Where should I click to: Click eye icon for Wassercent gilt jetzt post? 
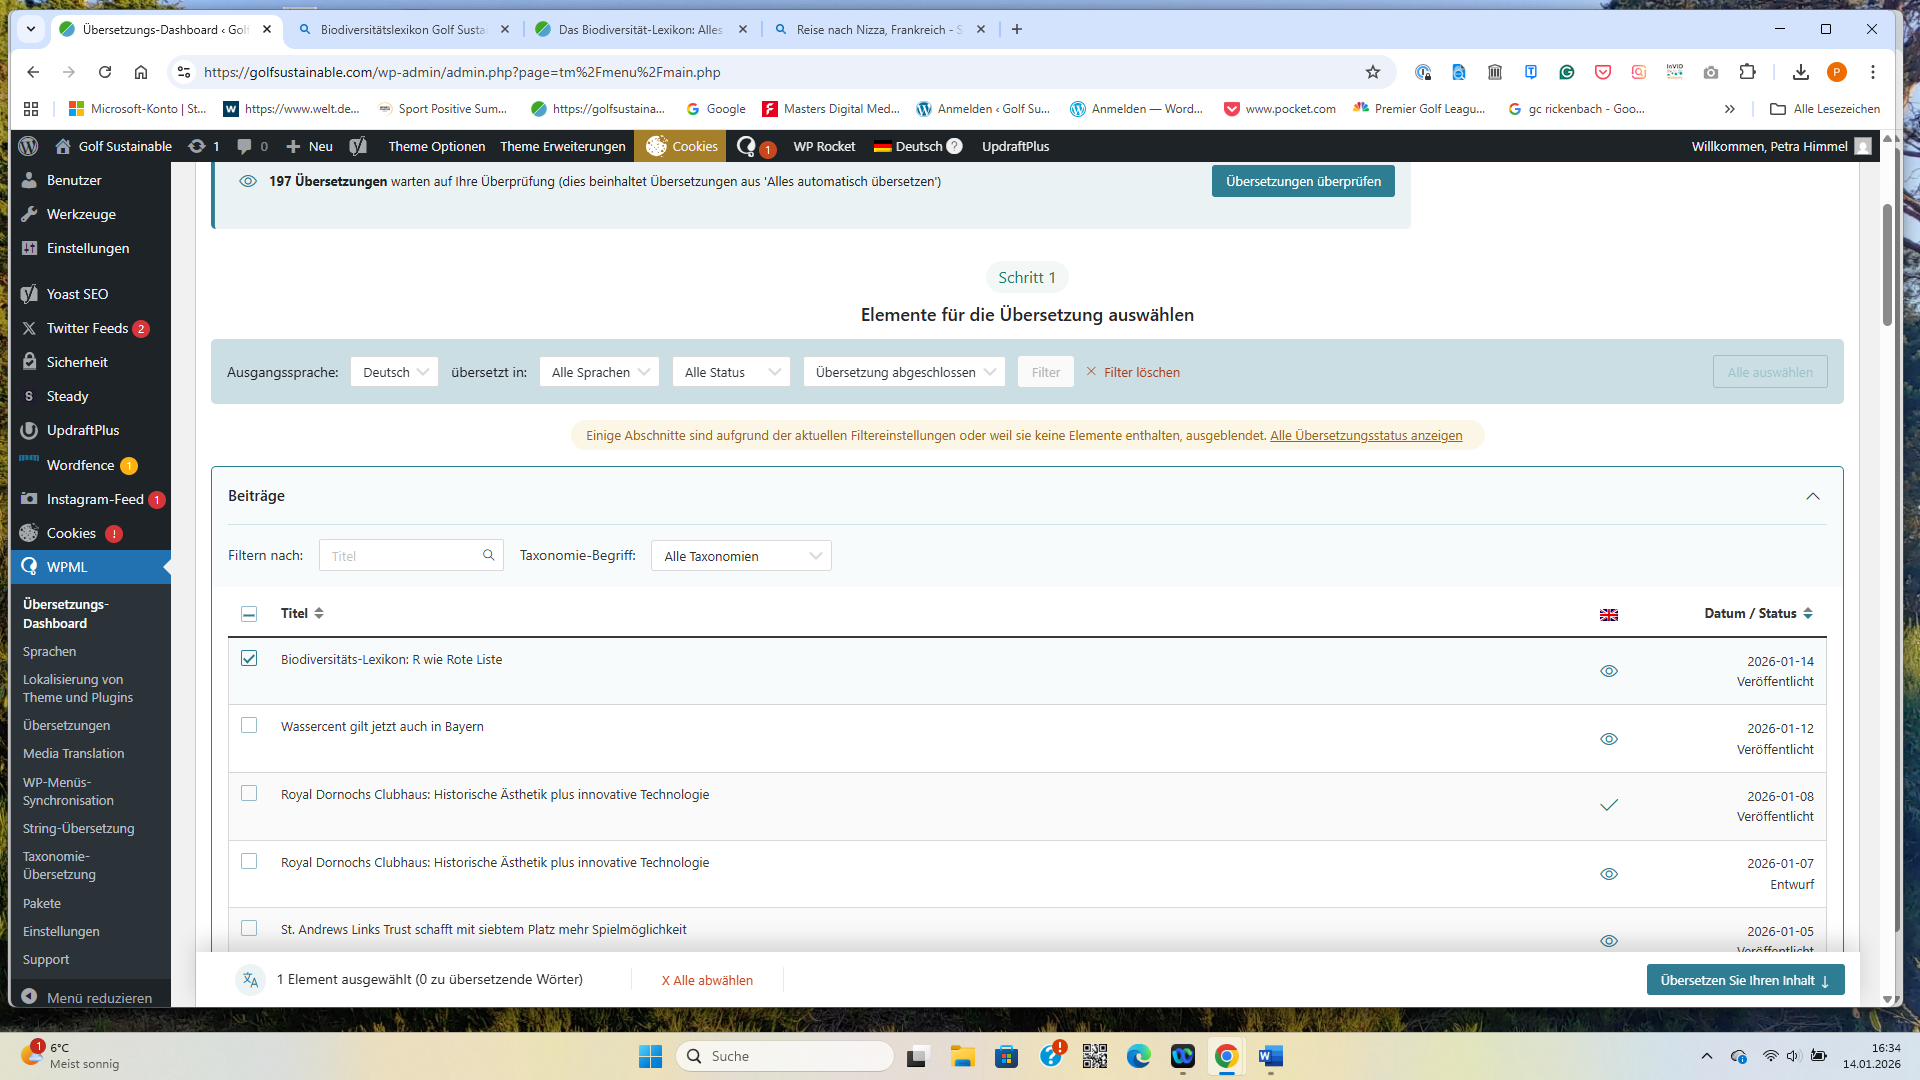point(1608,739)
